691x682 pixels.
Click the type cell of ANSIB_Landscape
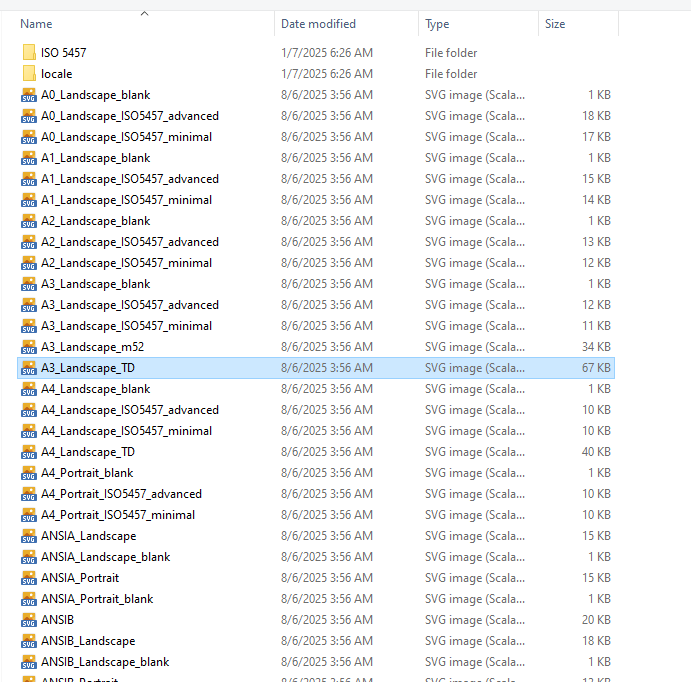475,641
